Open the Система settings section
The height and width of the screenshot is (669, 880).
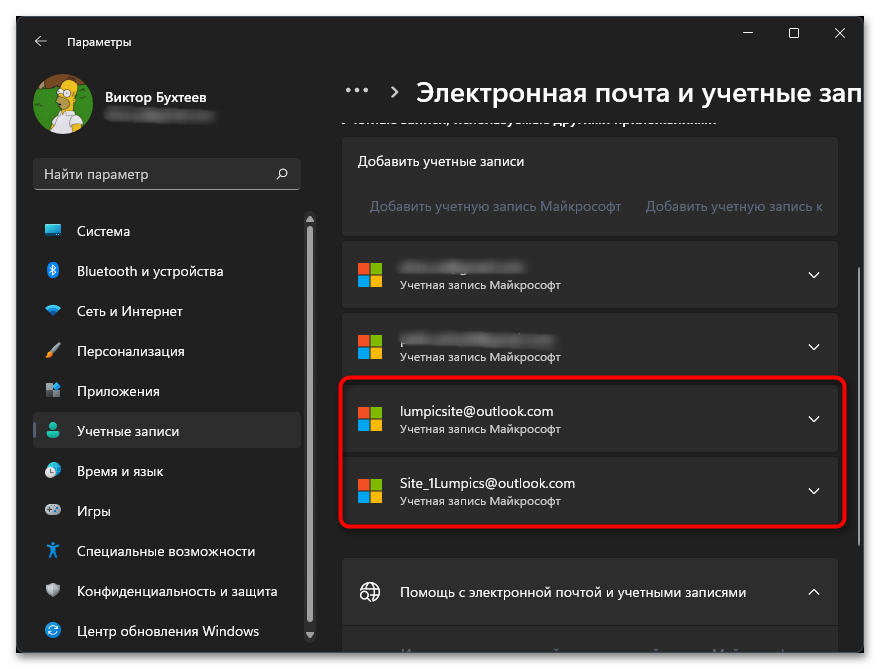(x=167, y=231)
